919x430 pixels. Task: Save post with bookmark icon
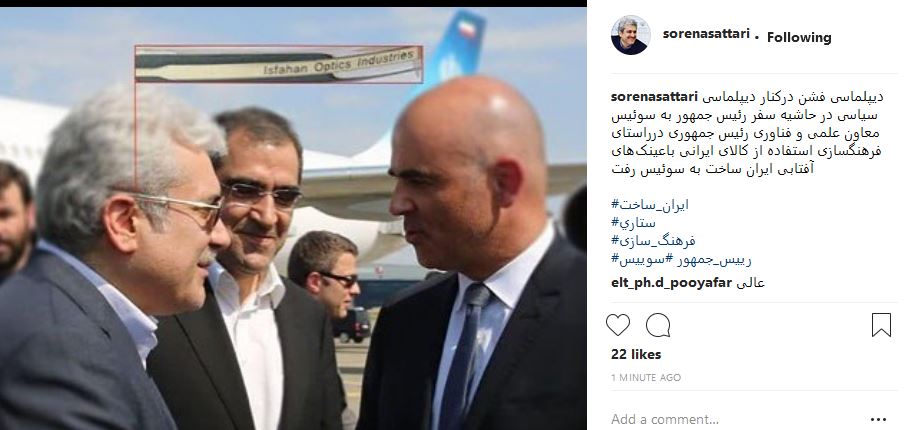click(x=881, y=325)
